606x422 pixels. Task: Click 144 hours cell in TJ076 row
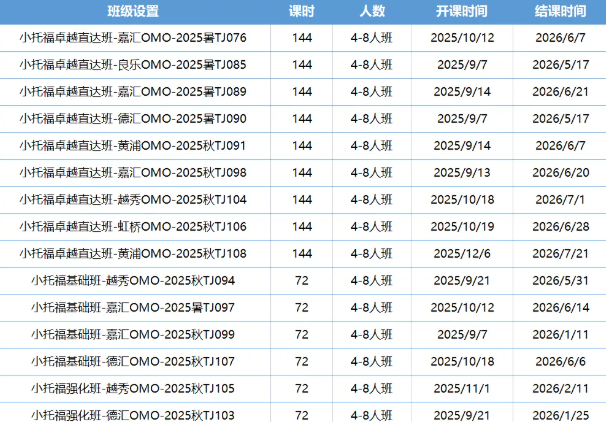302,37
